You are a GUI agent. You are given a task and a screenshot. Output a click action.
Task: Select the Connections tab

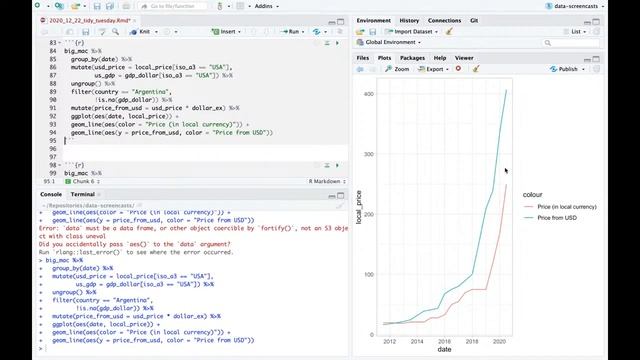[x=444, y=20]
